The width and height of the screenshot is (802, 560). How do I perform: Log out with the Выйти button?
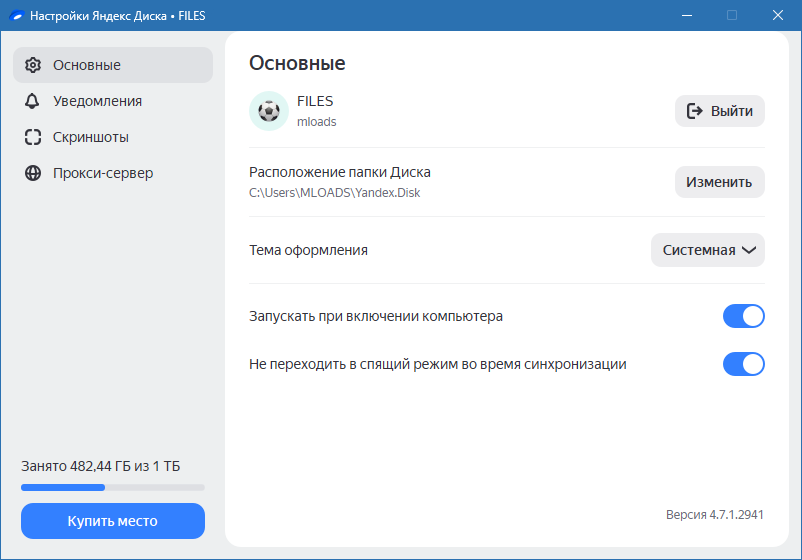pos(720,111)
